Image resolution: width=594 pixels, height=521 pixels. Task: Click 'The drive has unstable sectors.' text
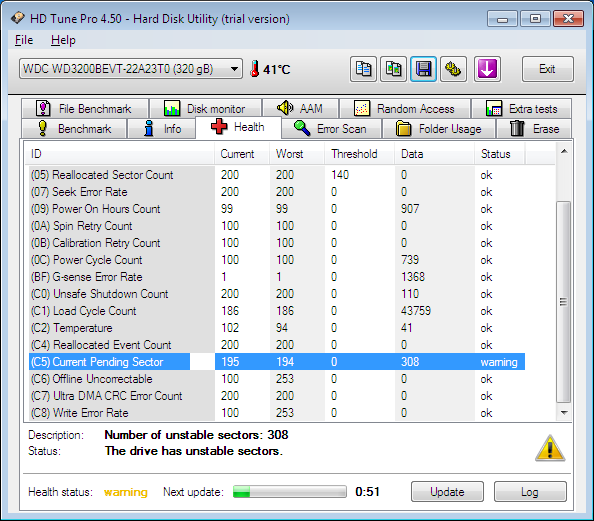194,451
